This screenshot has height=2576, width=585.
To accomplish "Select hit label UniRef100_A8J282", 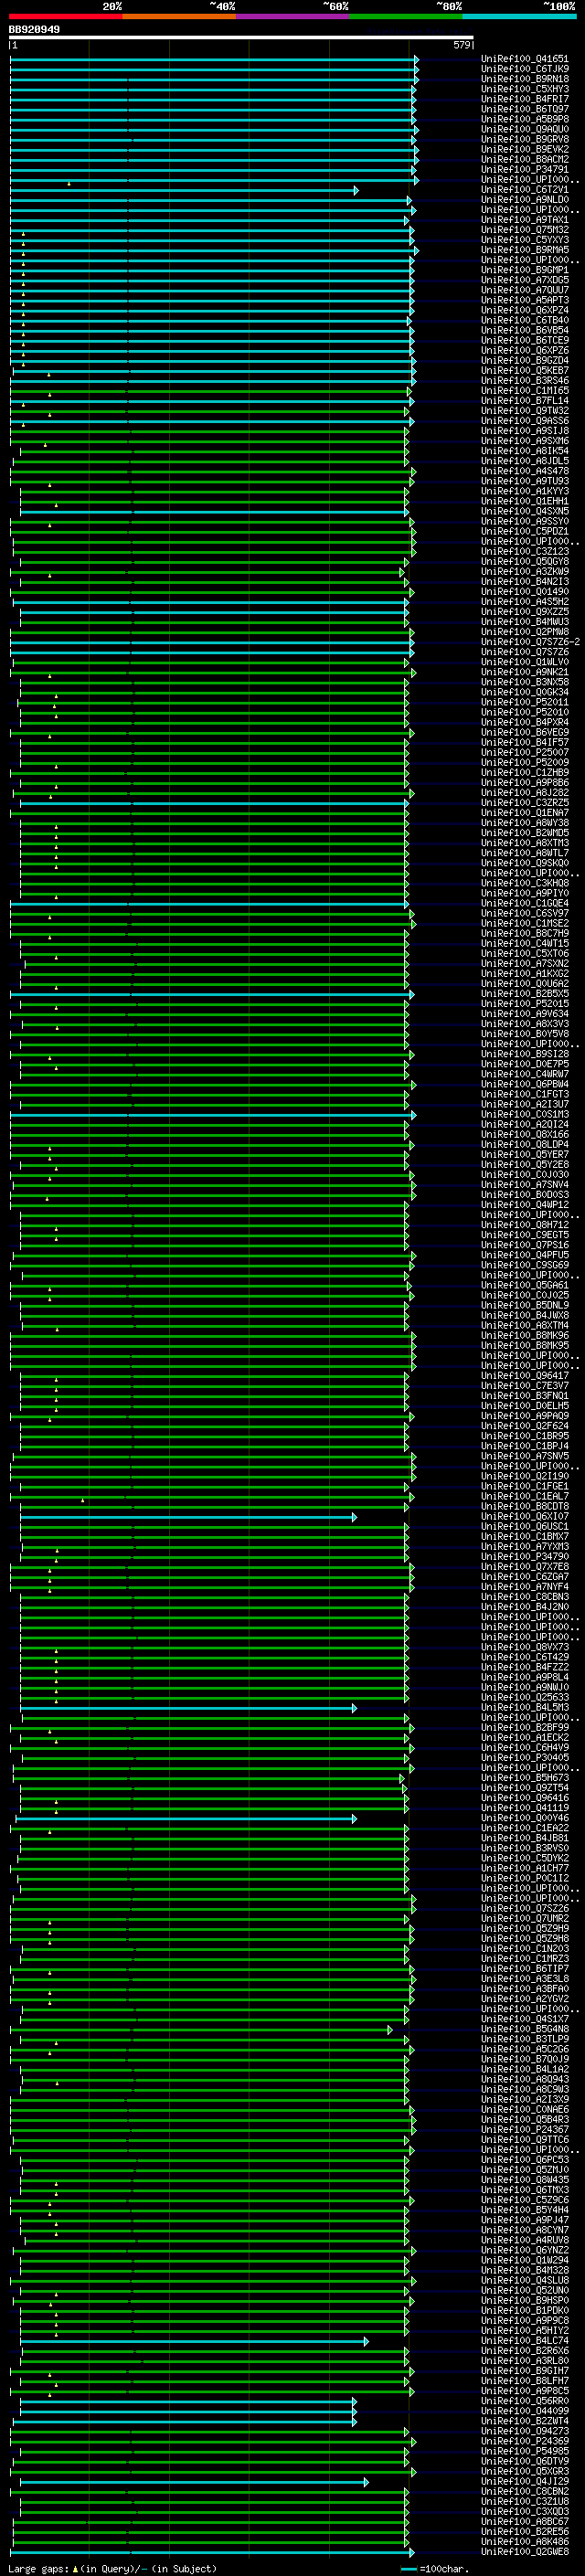I will [x=525, y=792].
